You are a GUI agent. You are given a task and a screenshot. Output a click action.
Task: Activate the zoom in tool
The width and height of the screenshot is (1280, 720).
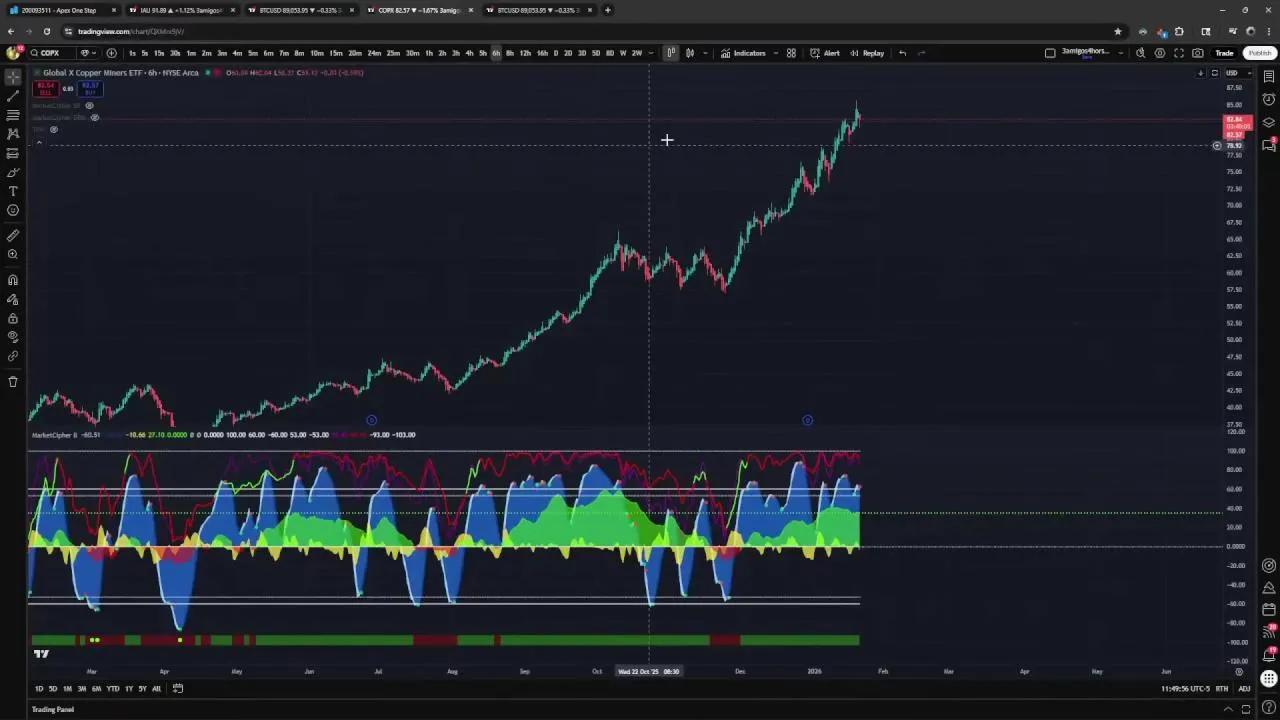pyautogui.click(x=13, y=255)
